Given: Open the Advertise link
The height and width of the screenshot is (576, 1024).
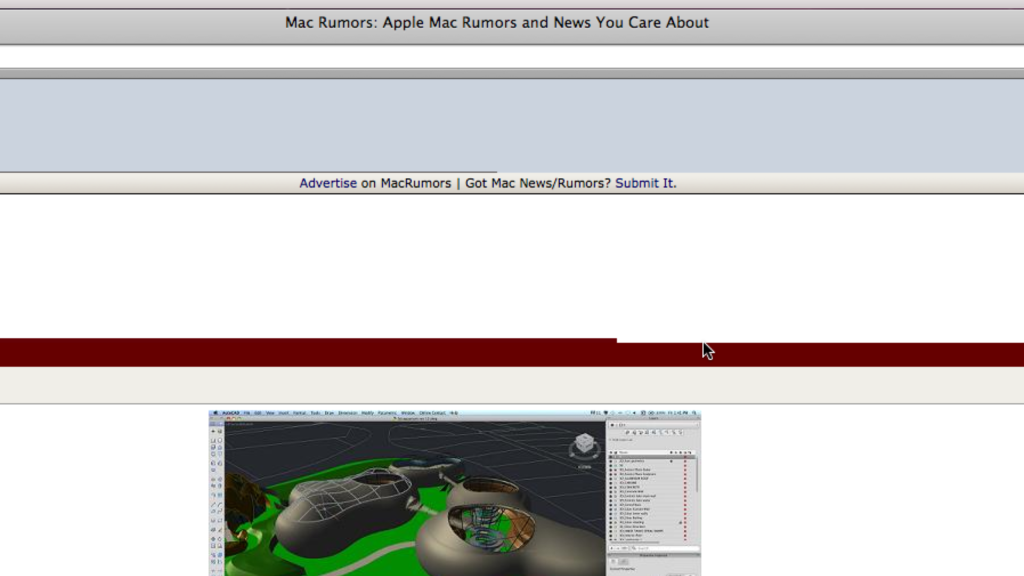Looking at the screenshot, I should point(328,184).
